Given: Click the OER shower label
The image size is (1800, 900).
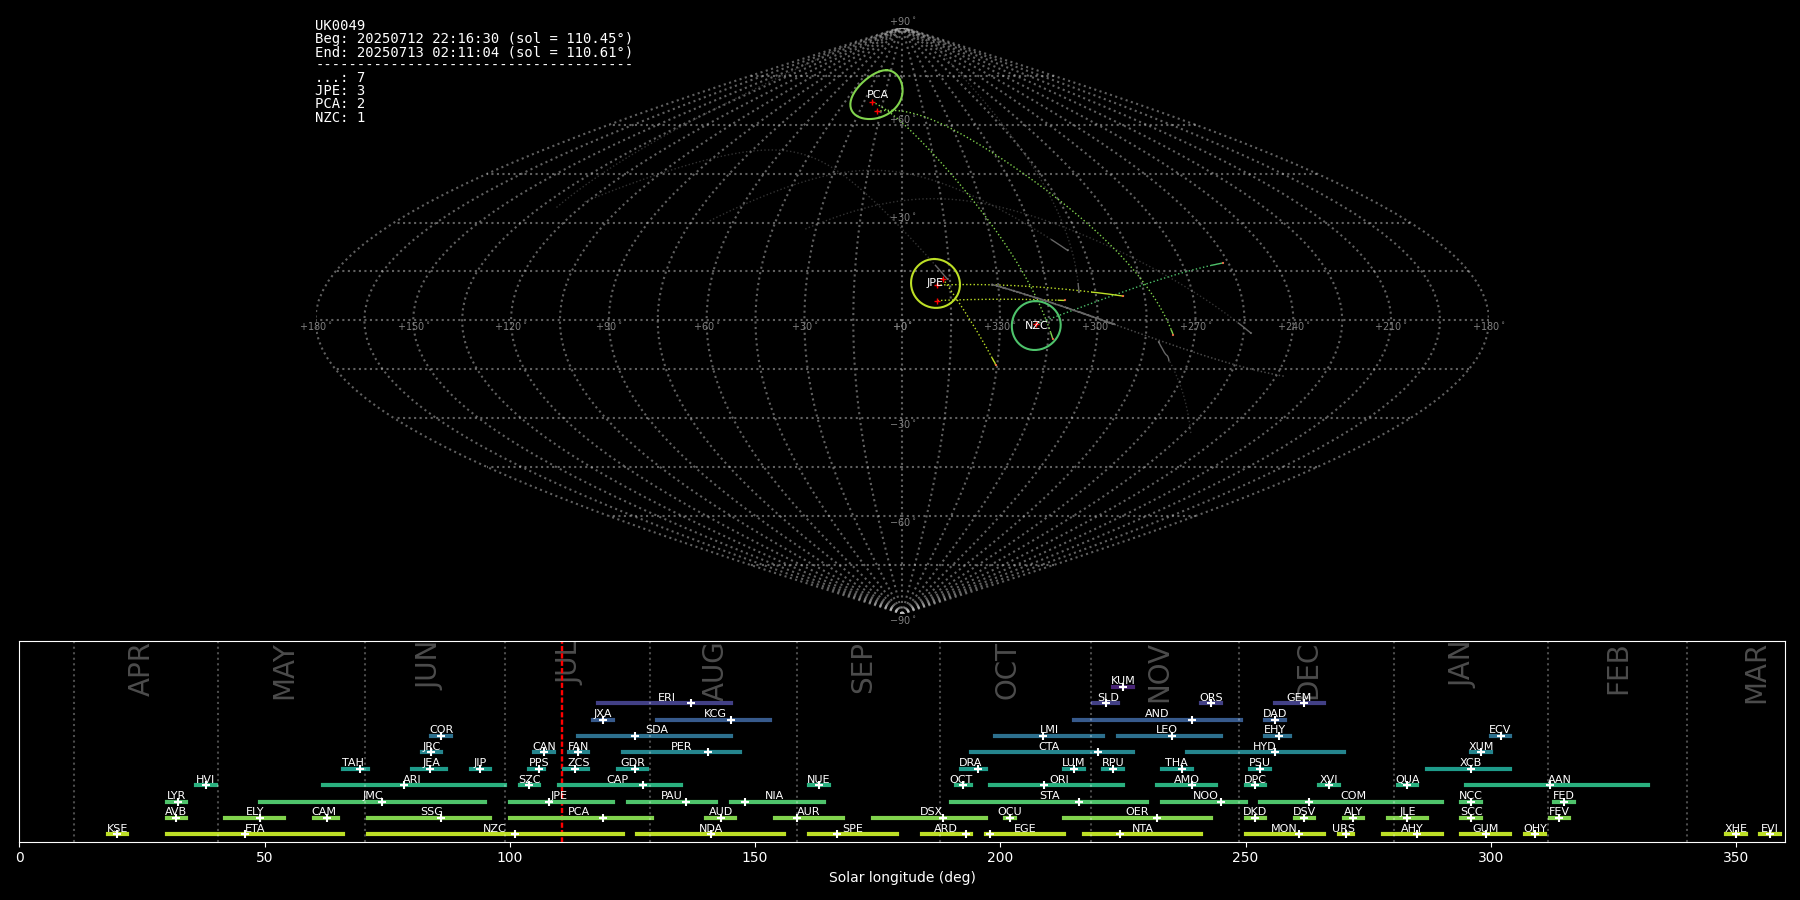Looking at the screenshot, I should 1137,811.
